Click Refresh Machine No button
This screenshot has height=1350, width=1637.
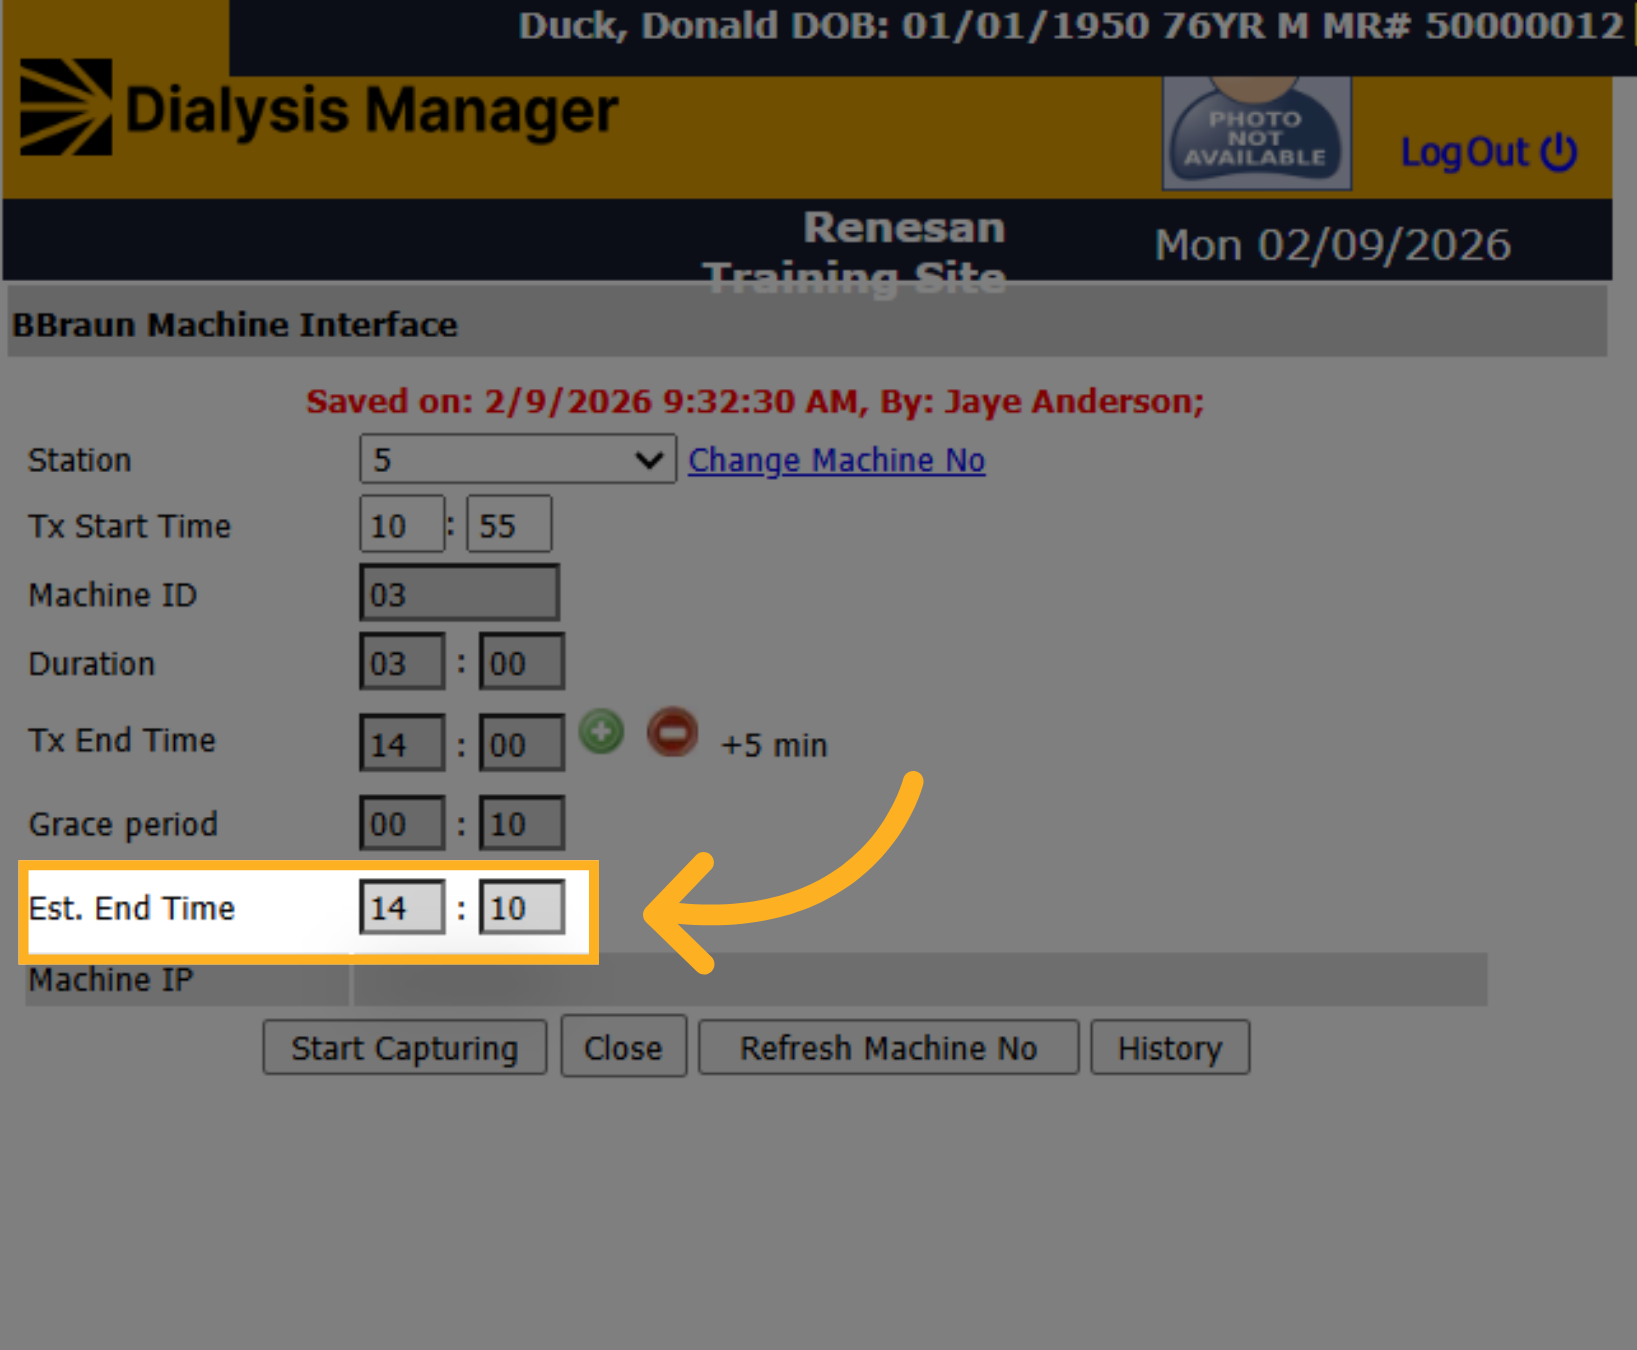point(888,1047)
